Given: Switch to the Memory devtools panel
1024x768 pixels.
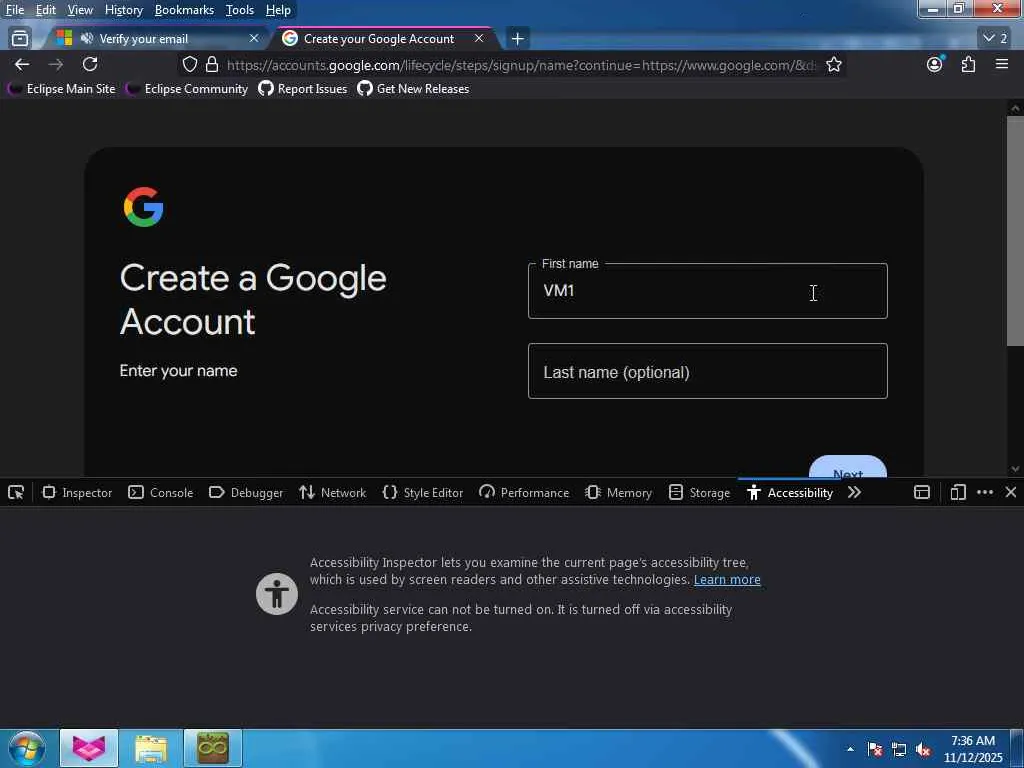Looking at the screenshot, I should point(619,492).
